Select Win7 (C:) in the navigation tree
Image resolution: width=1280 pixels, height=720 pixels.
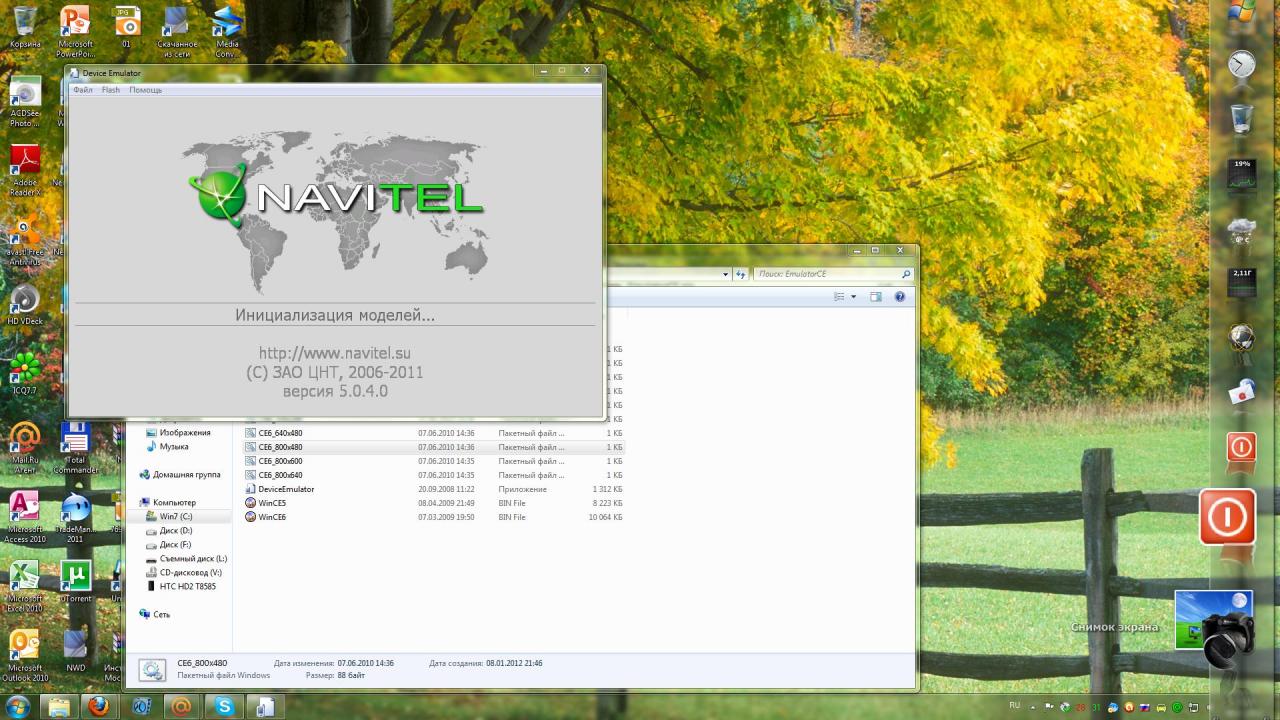click(x=175, y=517)
